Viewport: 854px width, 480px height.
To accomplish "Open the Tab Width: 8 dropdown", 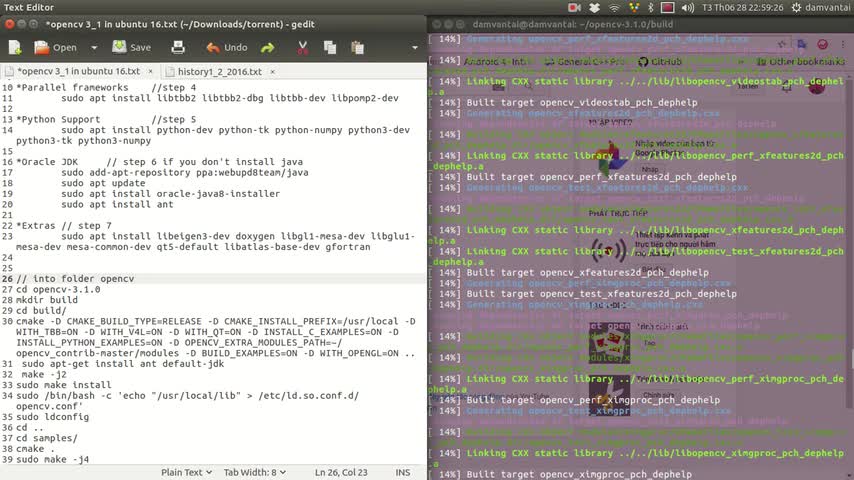I will (x=254, y=472).
